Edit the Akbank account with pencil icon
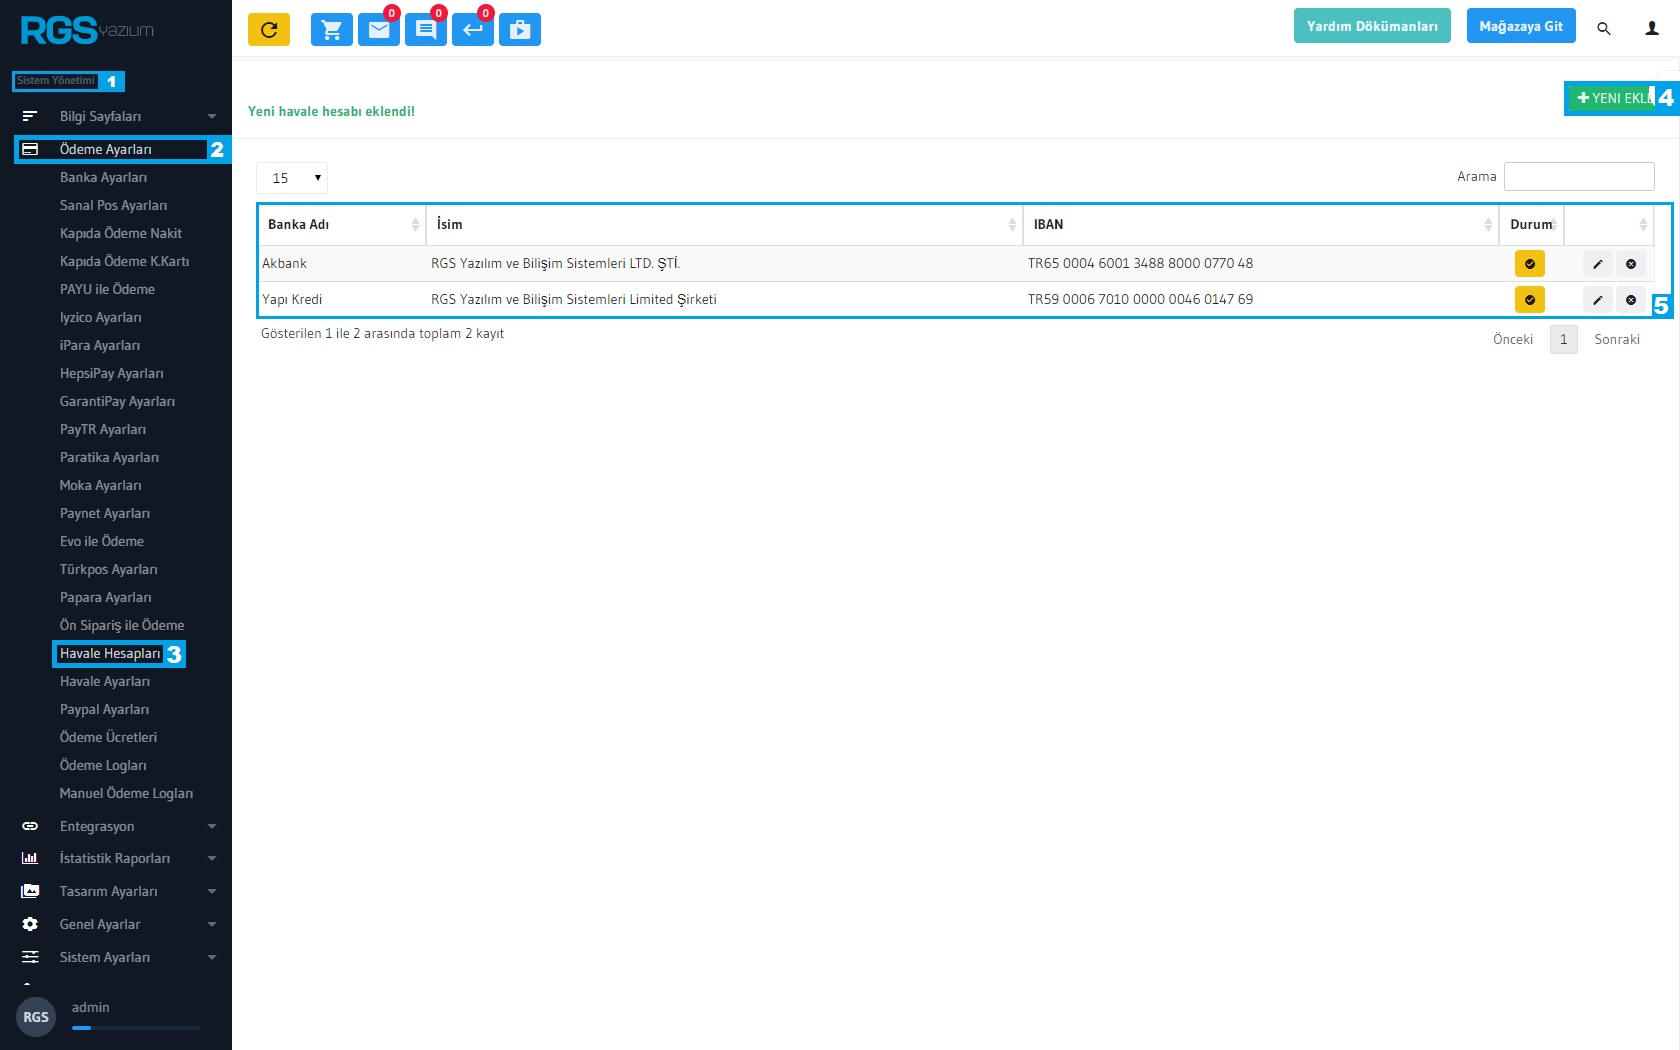1680x1050 pixels. tap(1598, 264)
